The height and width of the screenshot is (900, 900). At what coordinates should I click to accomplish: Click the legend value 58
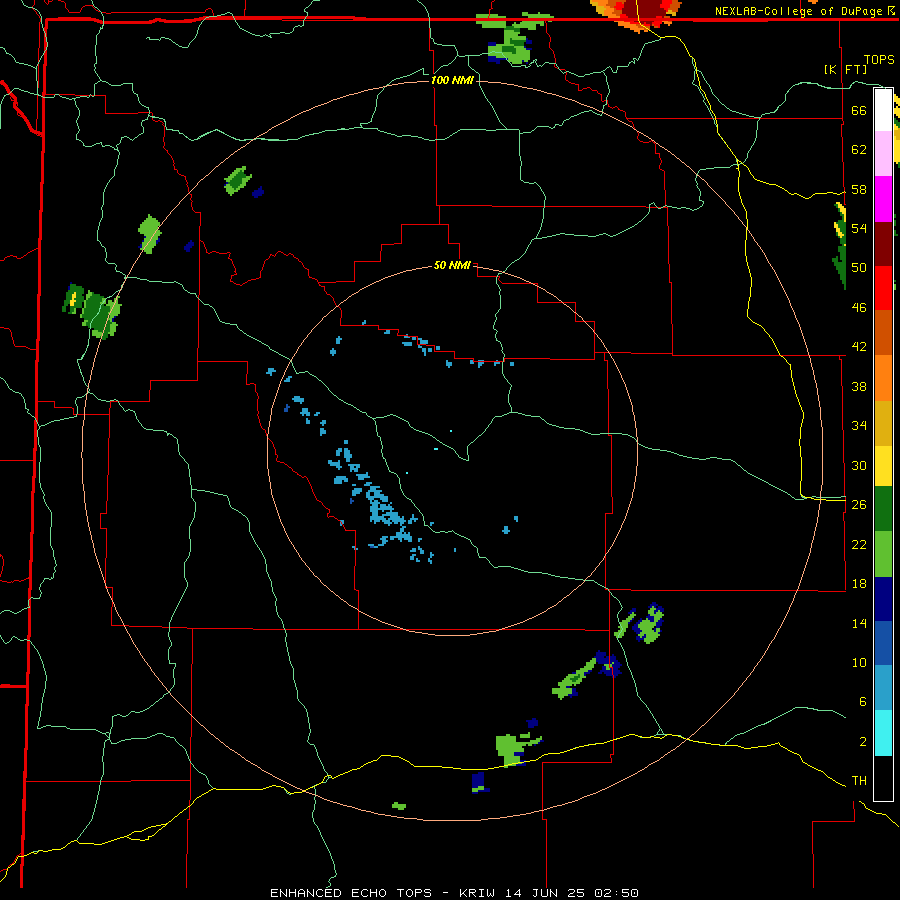(x=859, y=189)
